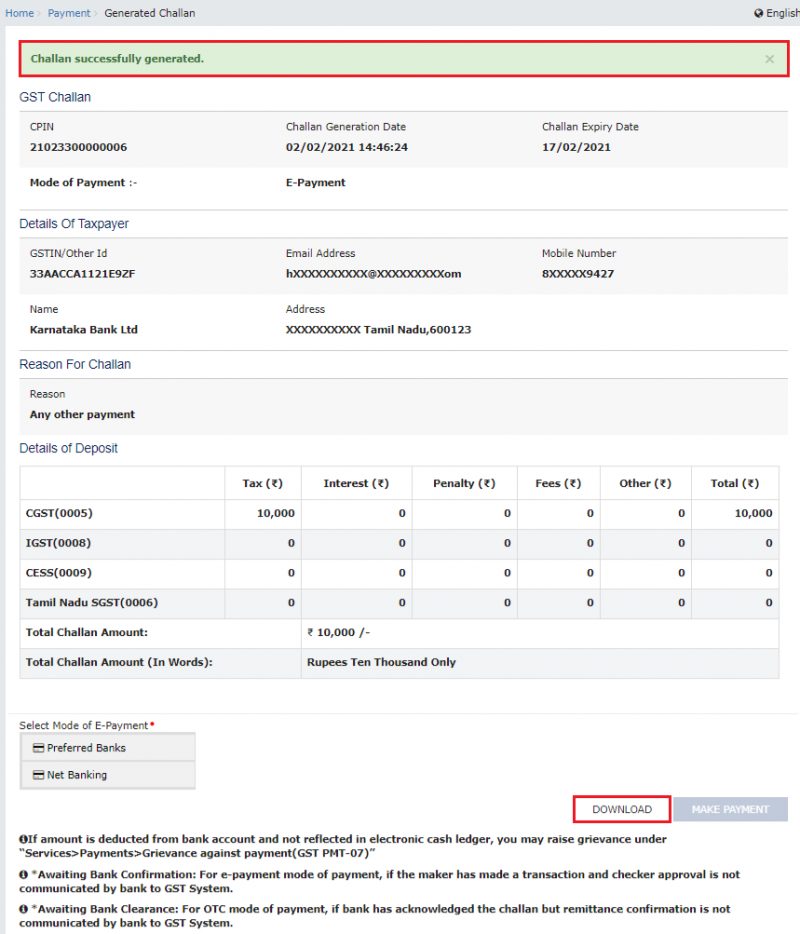Dismiss the Challan successfully generated alert
The height and width of the screenshot is (934, 800).
770,58
